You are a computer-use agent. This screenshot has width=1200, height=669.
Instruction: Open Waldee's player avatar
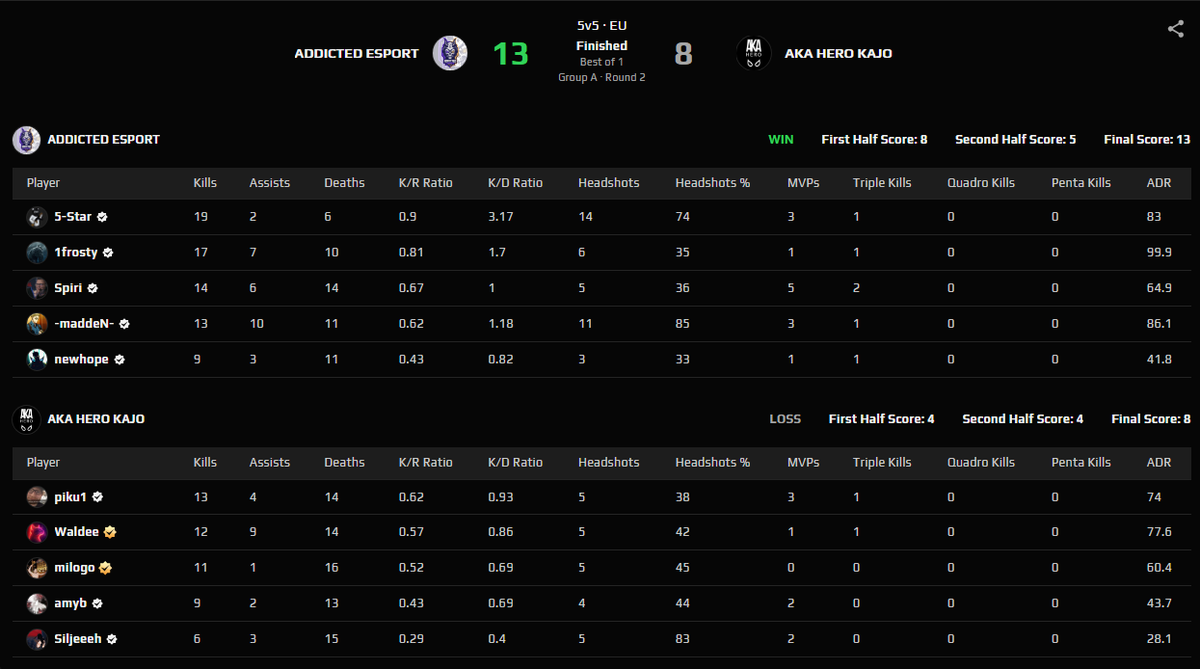pos(37,532)
